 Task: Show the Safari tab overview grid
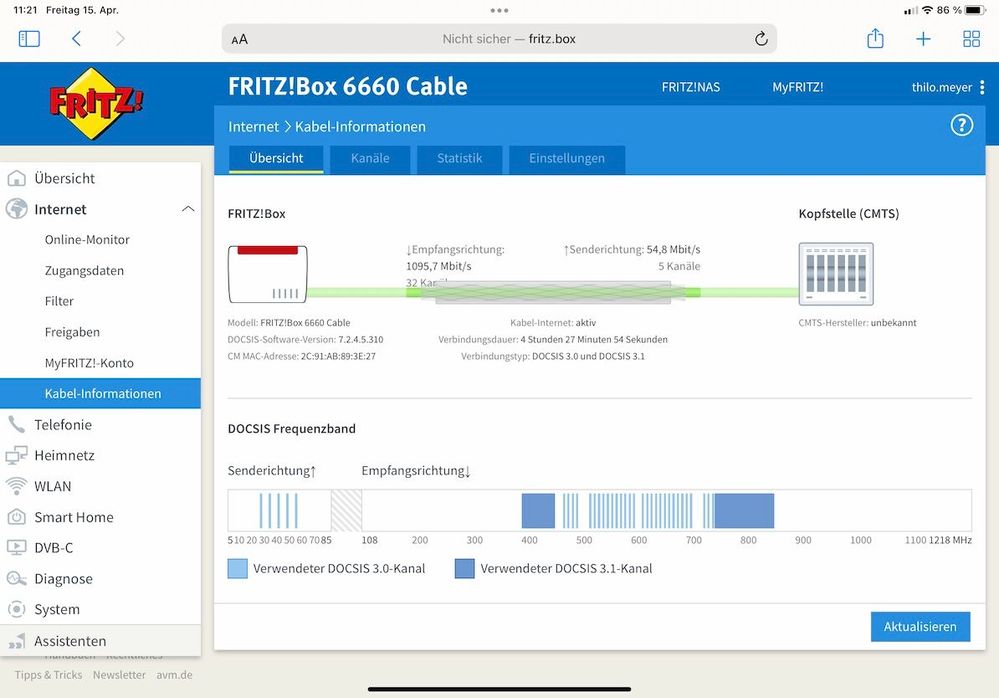(x=972, y=39)
